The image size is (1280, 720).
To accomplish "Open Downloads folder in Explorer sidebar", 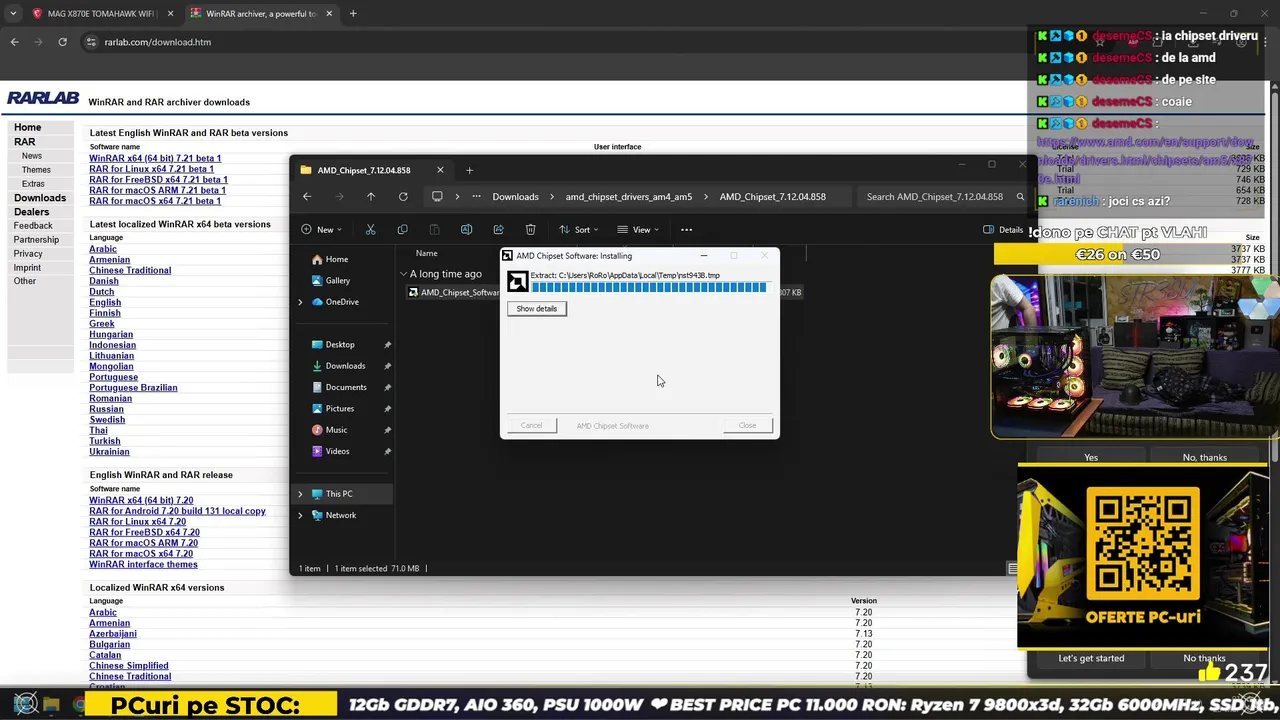I will point(345,366).
